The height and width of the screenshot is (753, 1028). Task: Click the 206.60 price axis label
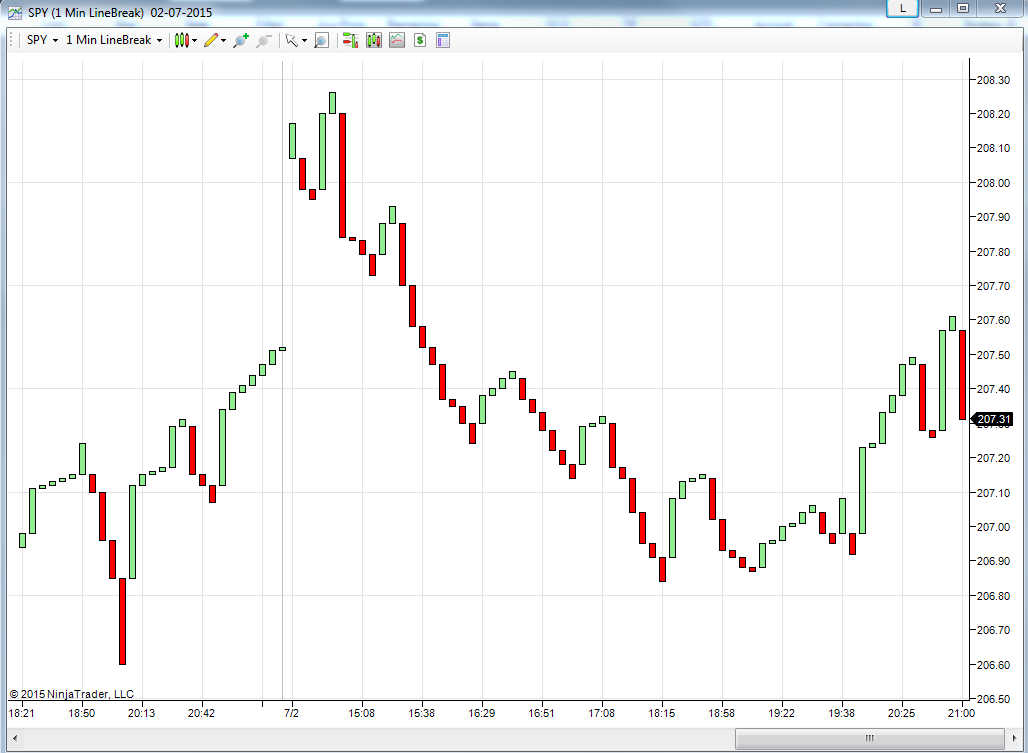point(993,665)
